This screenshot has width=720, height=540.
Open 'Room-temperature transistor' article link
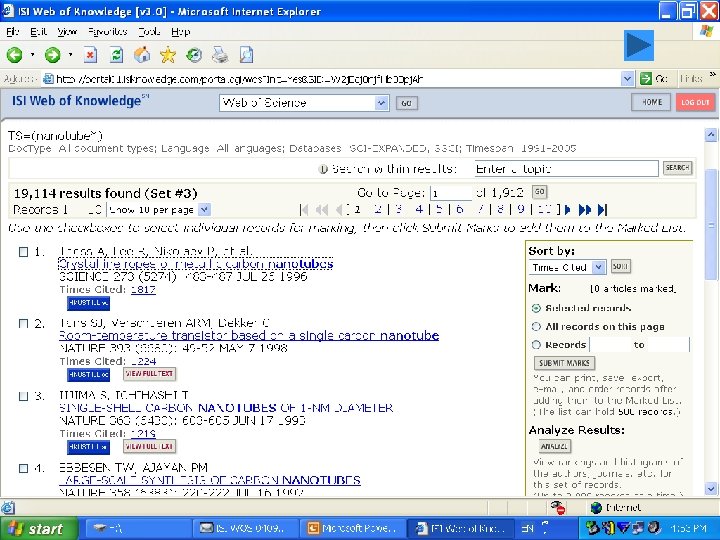tap(249, 336)
